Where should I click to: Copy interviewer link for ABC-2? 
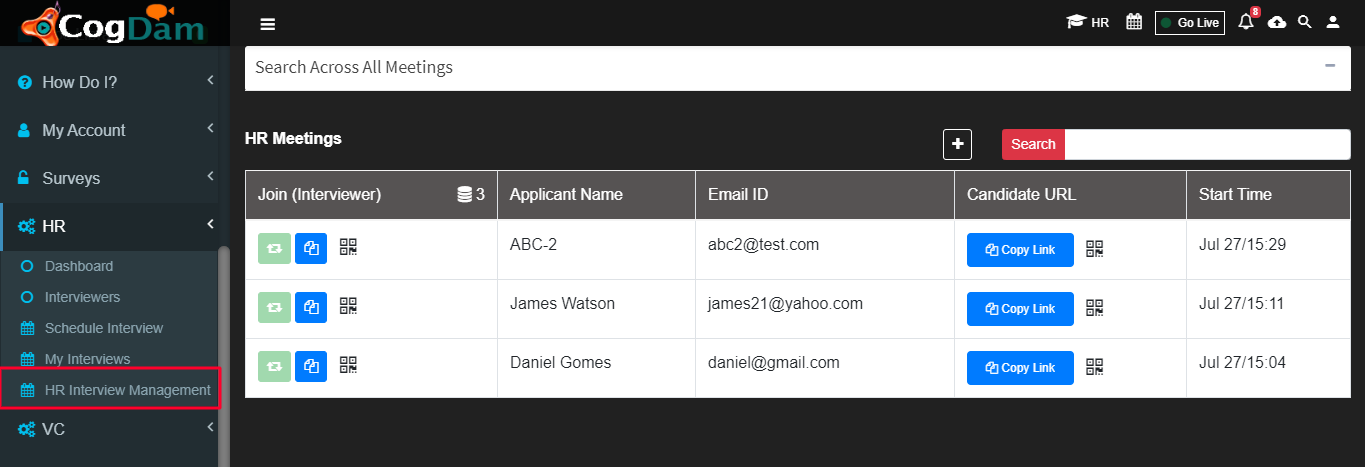311,249
